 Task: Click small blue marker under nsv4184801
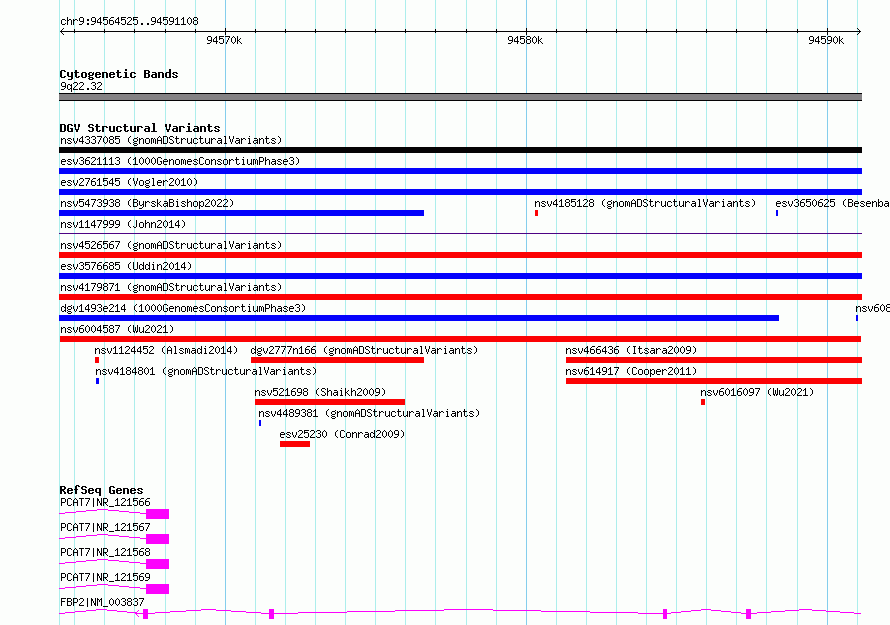[98, 381]
